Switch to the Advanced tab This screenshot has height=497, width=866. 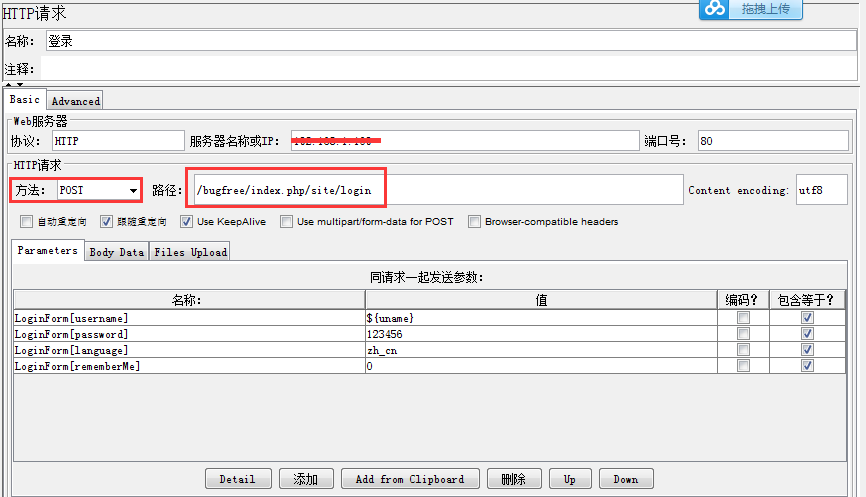[75, 101]
